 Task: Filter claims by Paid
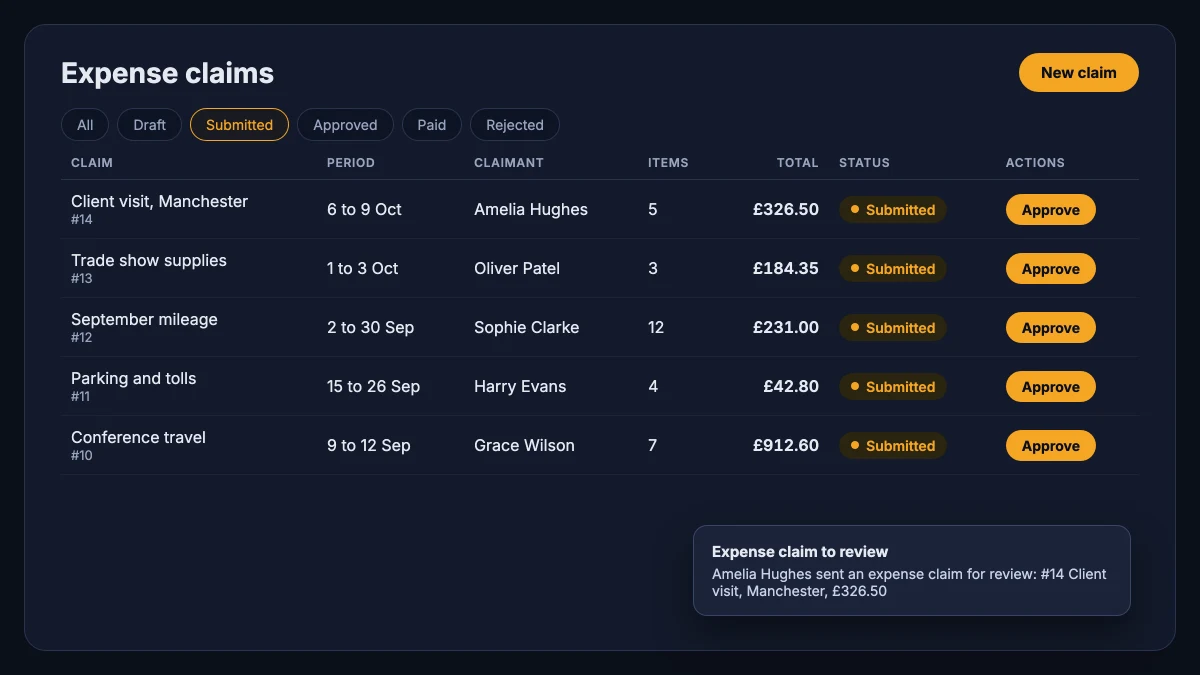[x=432, y=125]
